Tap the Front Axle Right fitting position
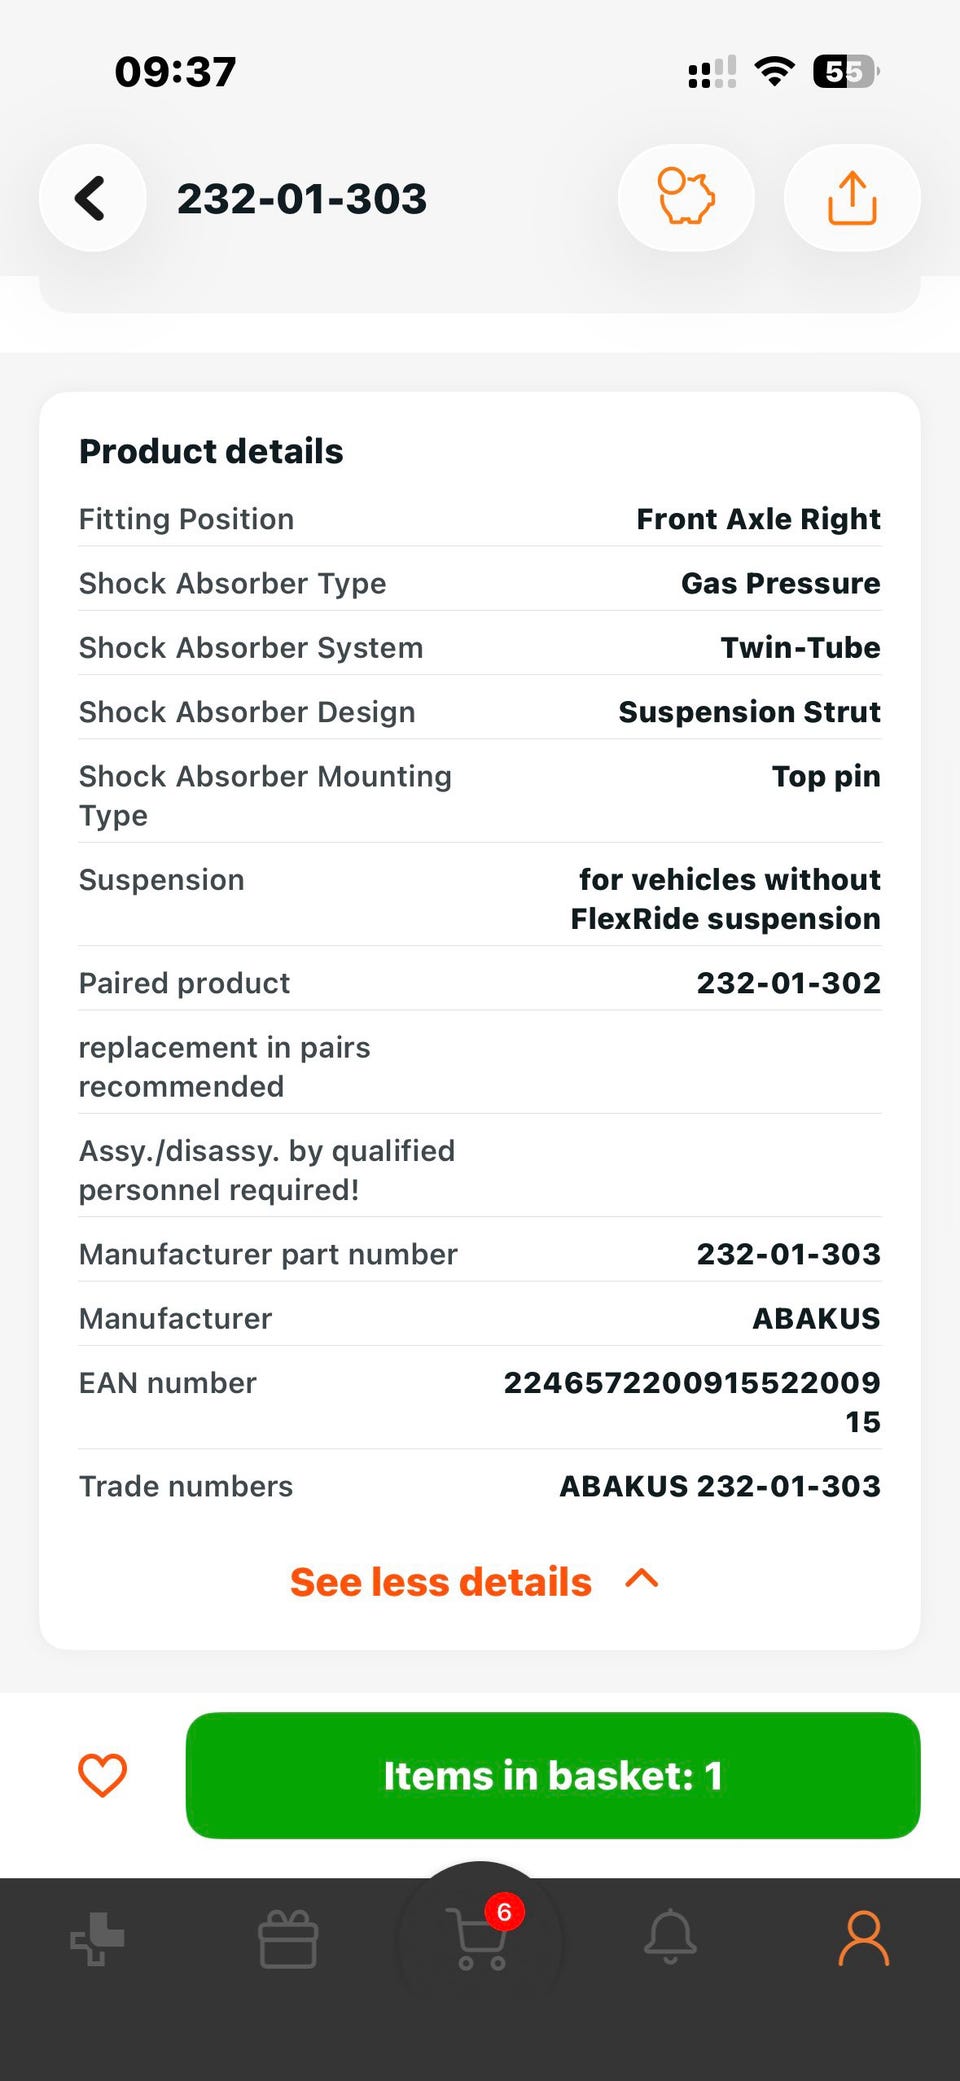This screenshot has height=2081, width=960. [x=759, y=519]
